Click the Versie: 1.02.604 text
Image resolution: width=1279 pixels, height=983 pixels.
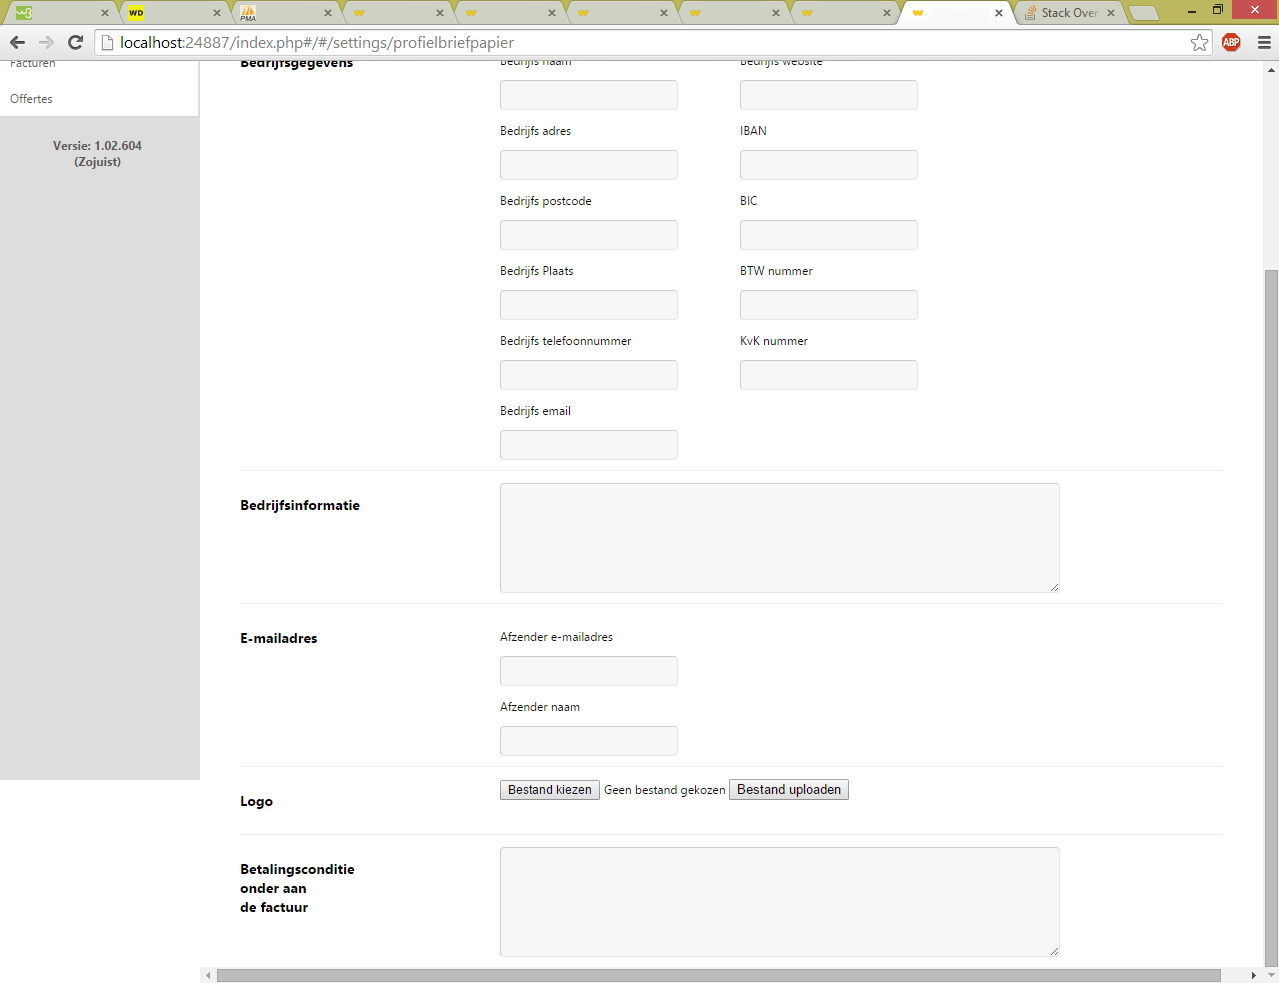97,146
